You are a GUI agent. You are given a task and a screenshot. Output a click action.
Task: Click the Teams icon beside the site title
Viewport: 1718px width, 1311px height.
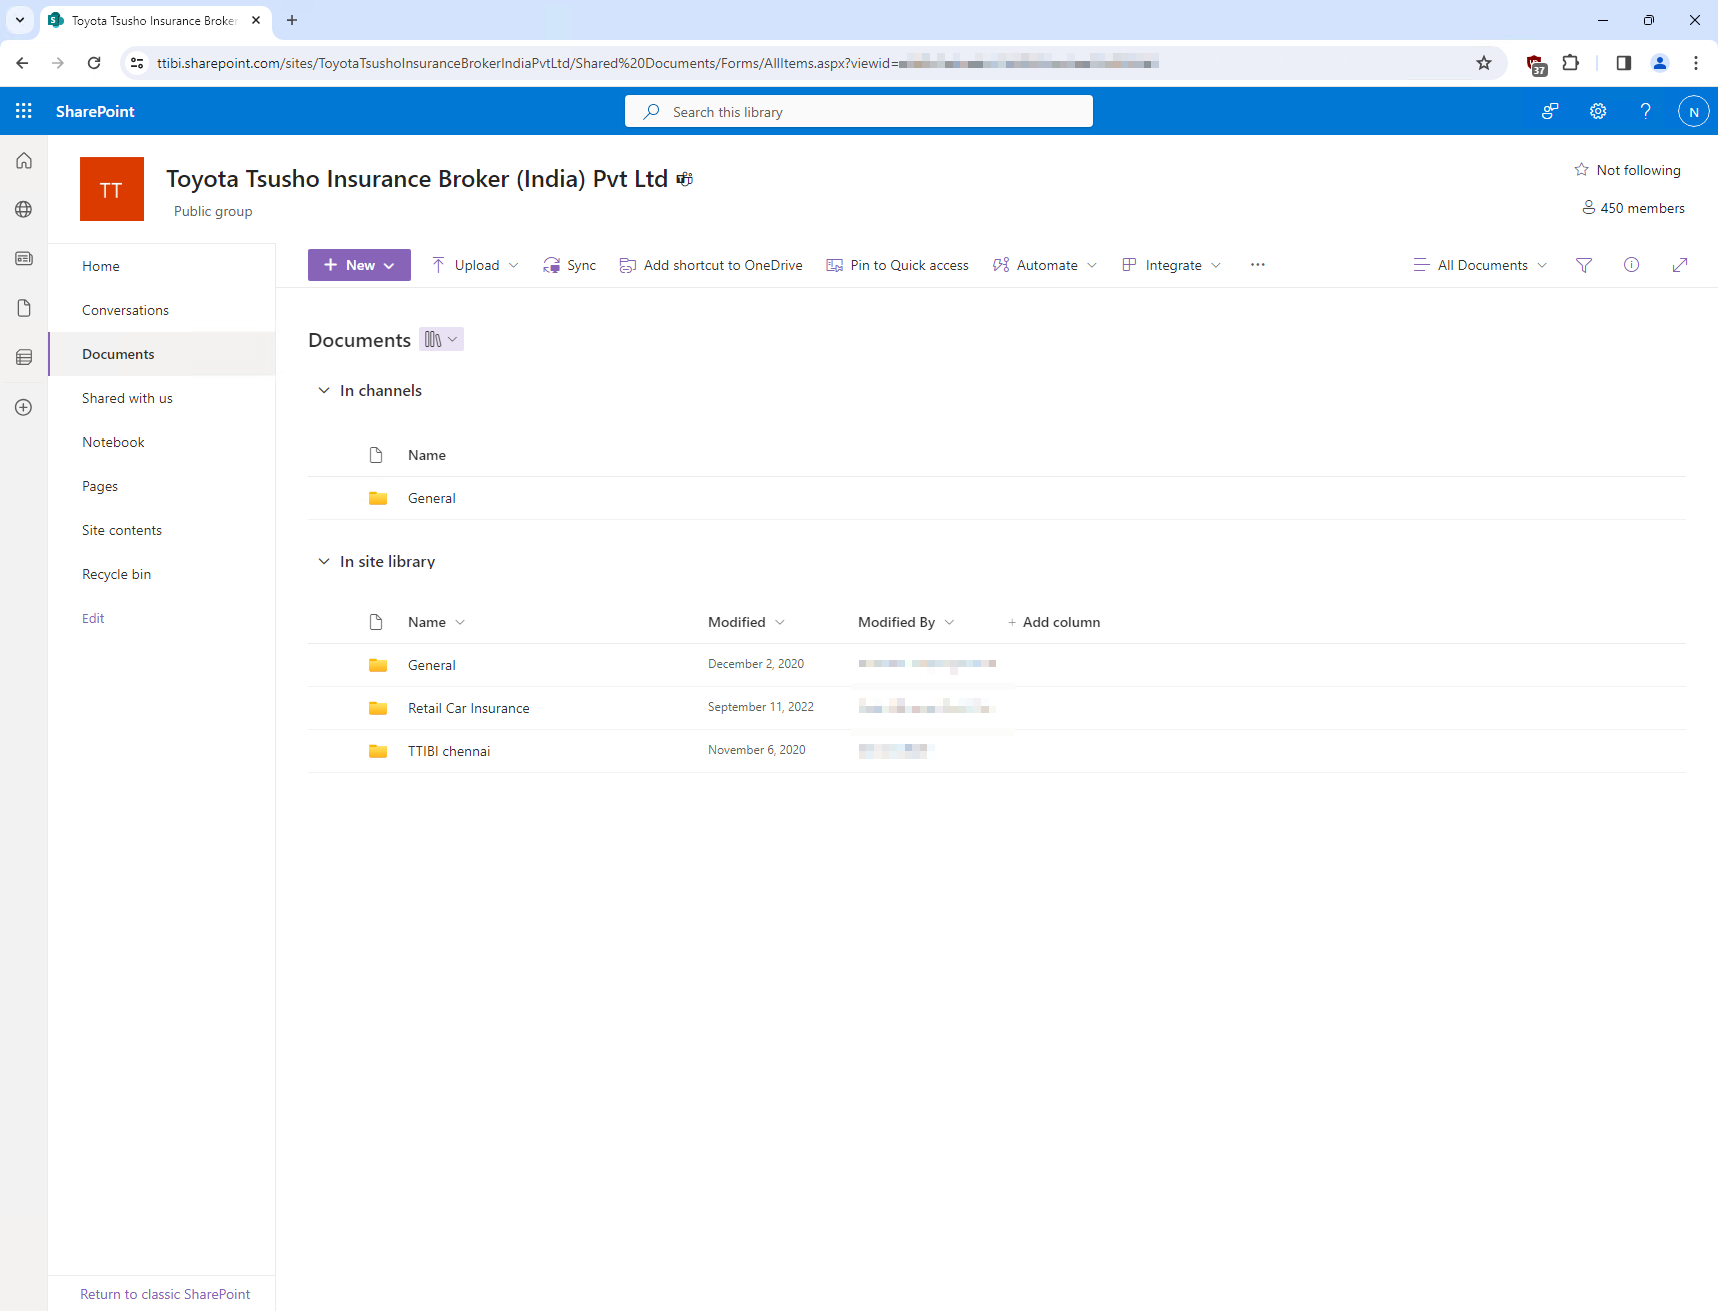(685, 179)
